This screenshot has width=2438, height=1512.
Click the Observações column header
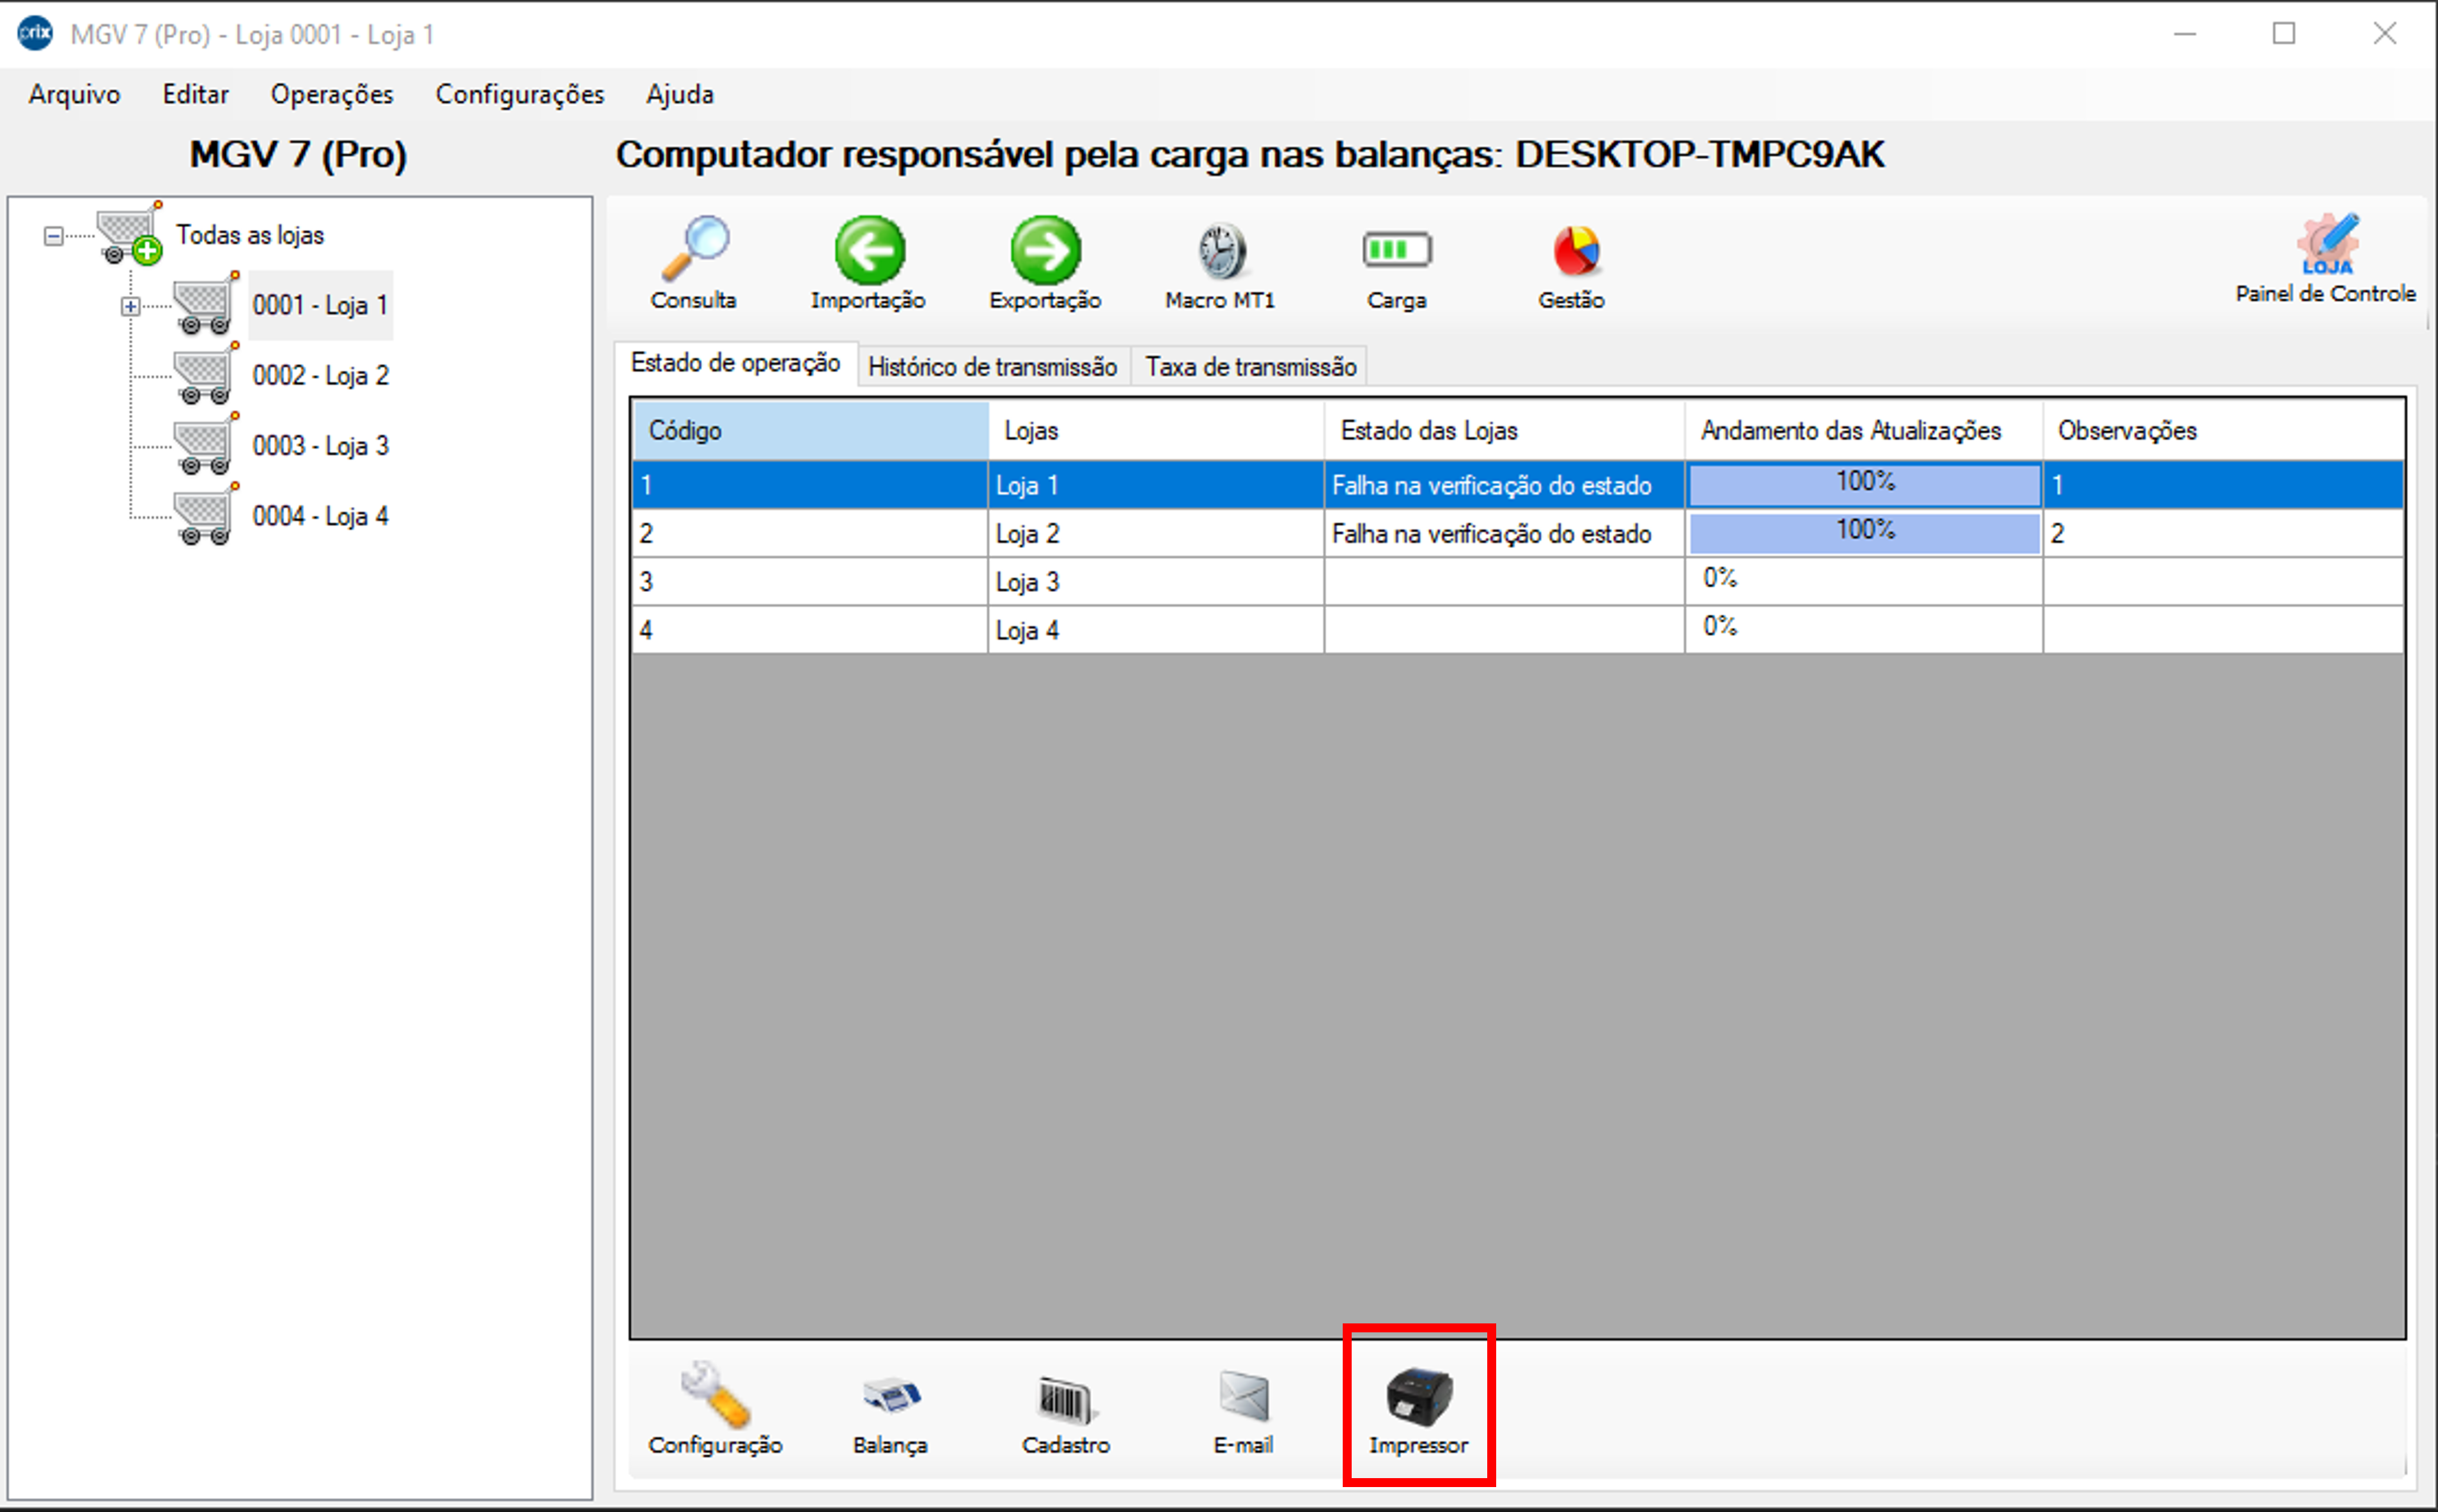pyautogui.click(x=2224, y=431)
